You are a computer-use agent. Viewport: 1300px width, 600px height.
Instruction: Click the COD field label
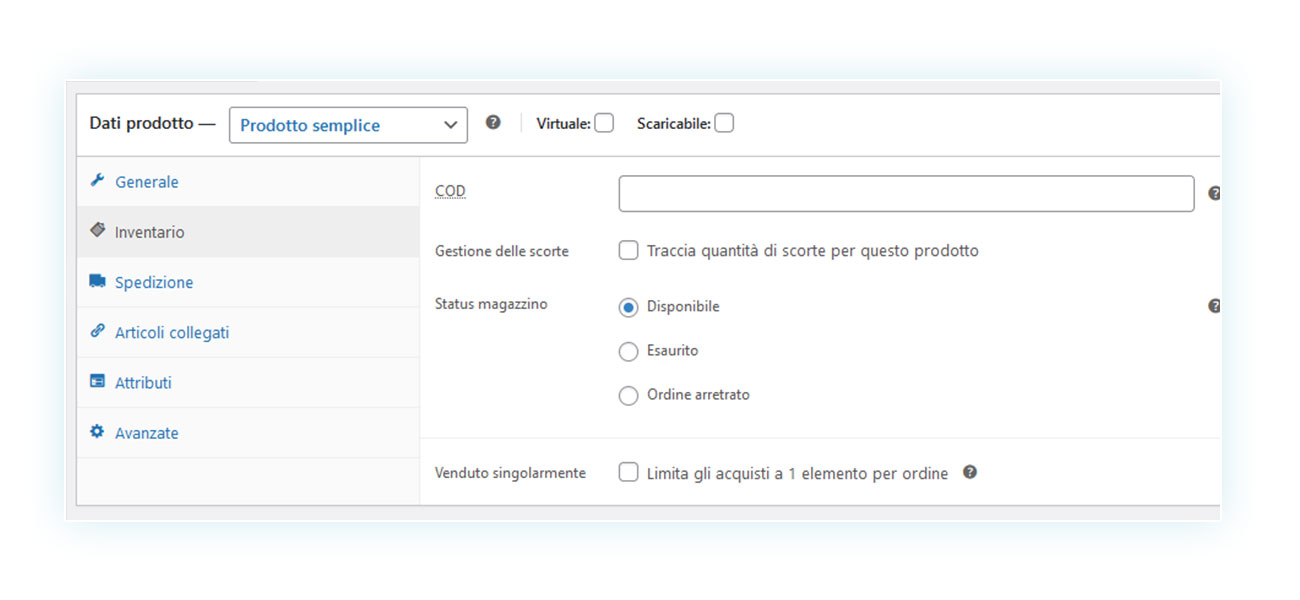pos(450,191)
